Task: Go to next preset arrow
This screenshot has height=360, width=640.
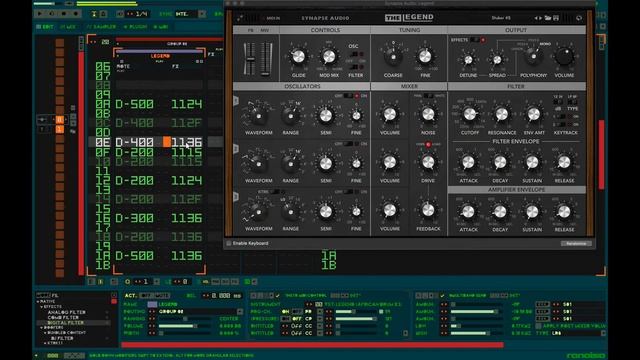Action: [541, 18]
